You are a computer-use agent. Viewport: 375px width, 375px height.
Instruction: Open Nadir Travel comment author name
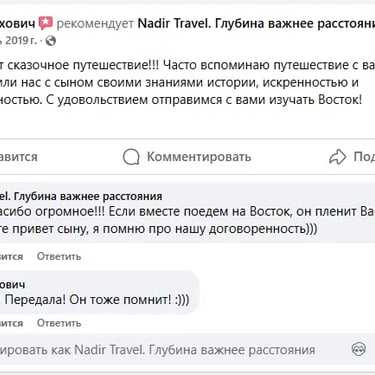tap(81, 196)
